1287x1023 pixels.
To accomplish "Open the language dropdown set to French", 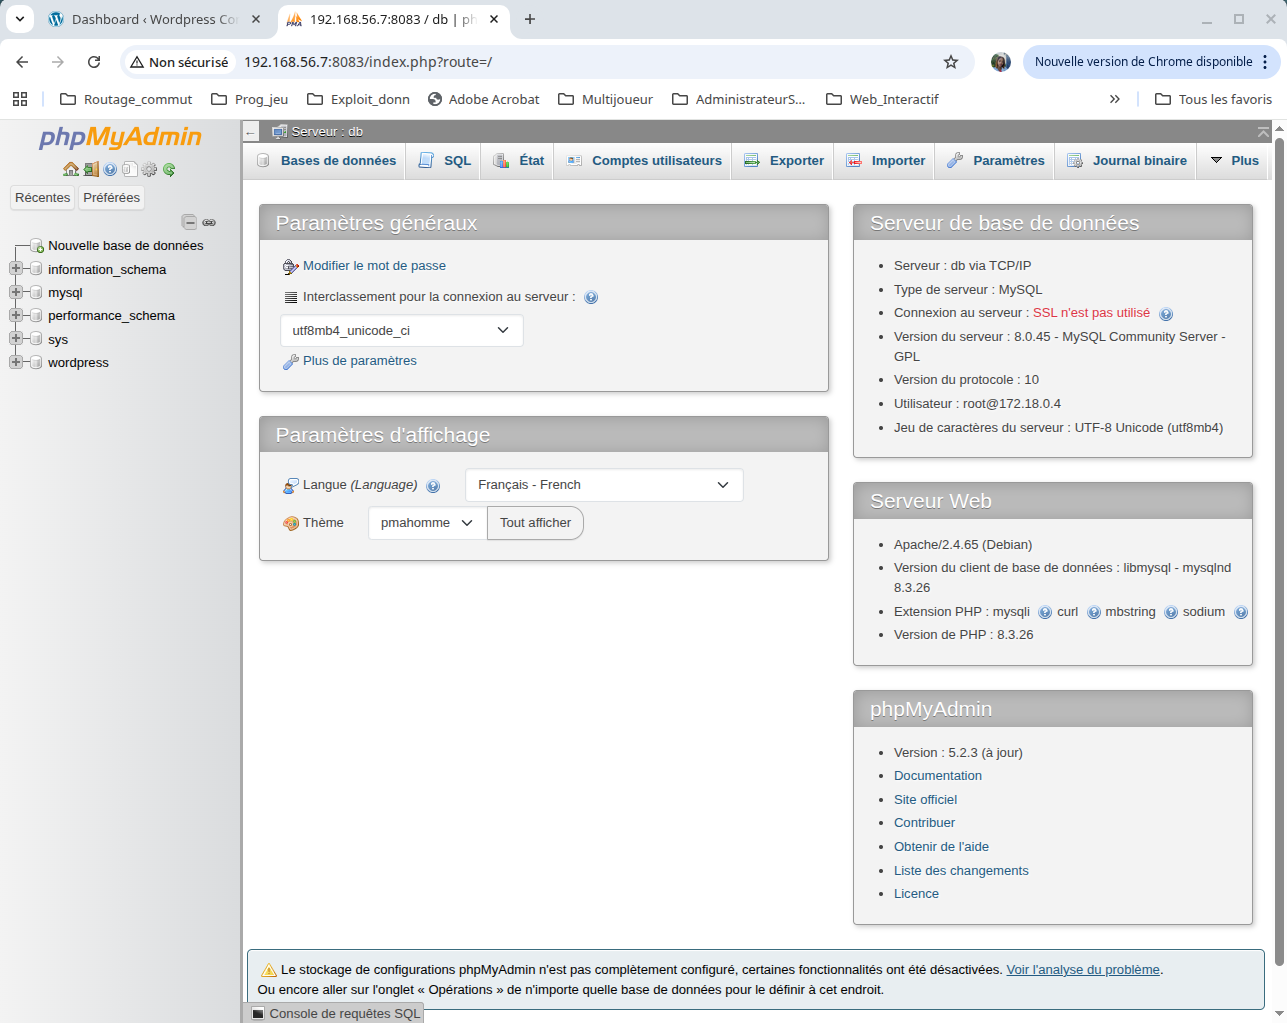I will pyautogui.click(x=603, y=485).
